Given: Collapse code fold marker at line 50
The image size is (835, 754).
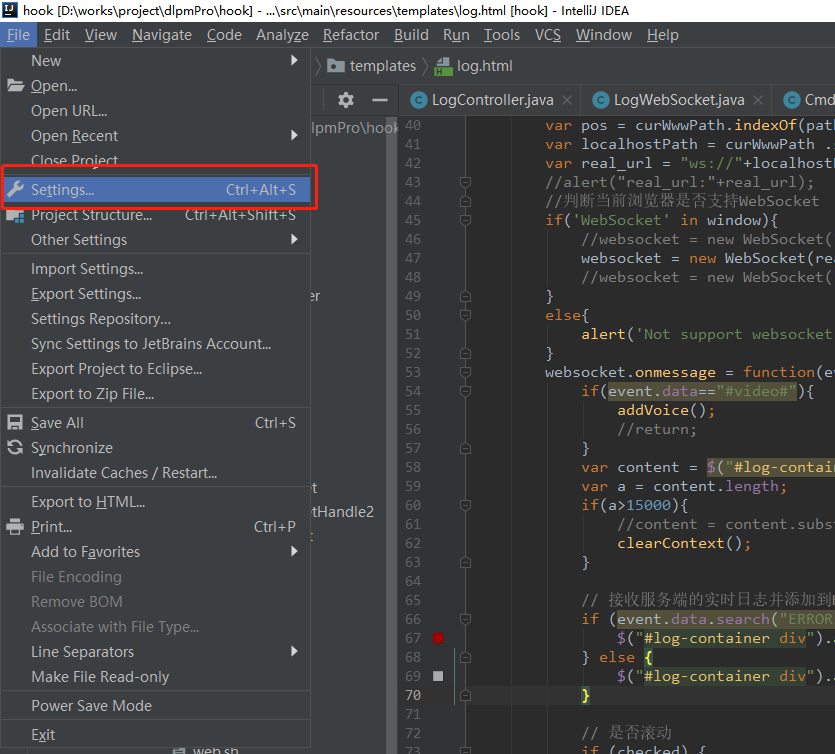Looking at the screenshot, I should point(465,315).
